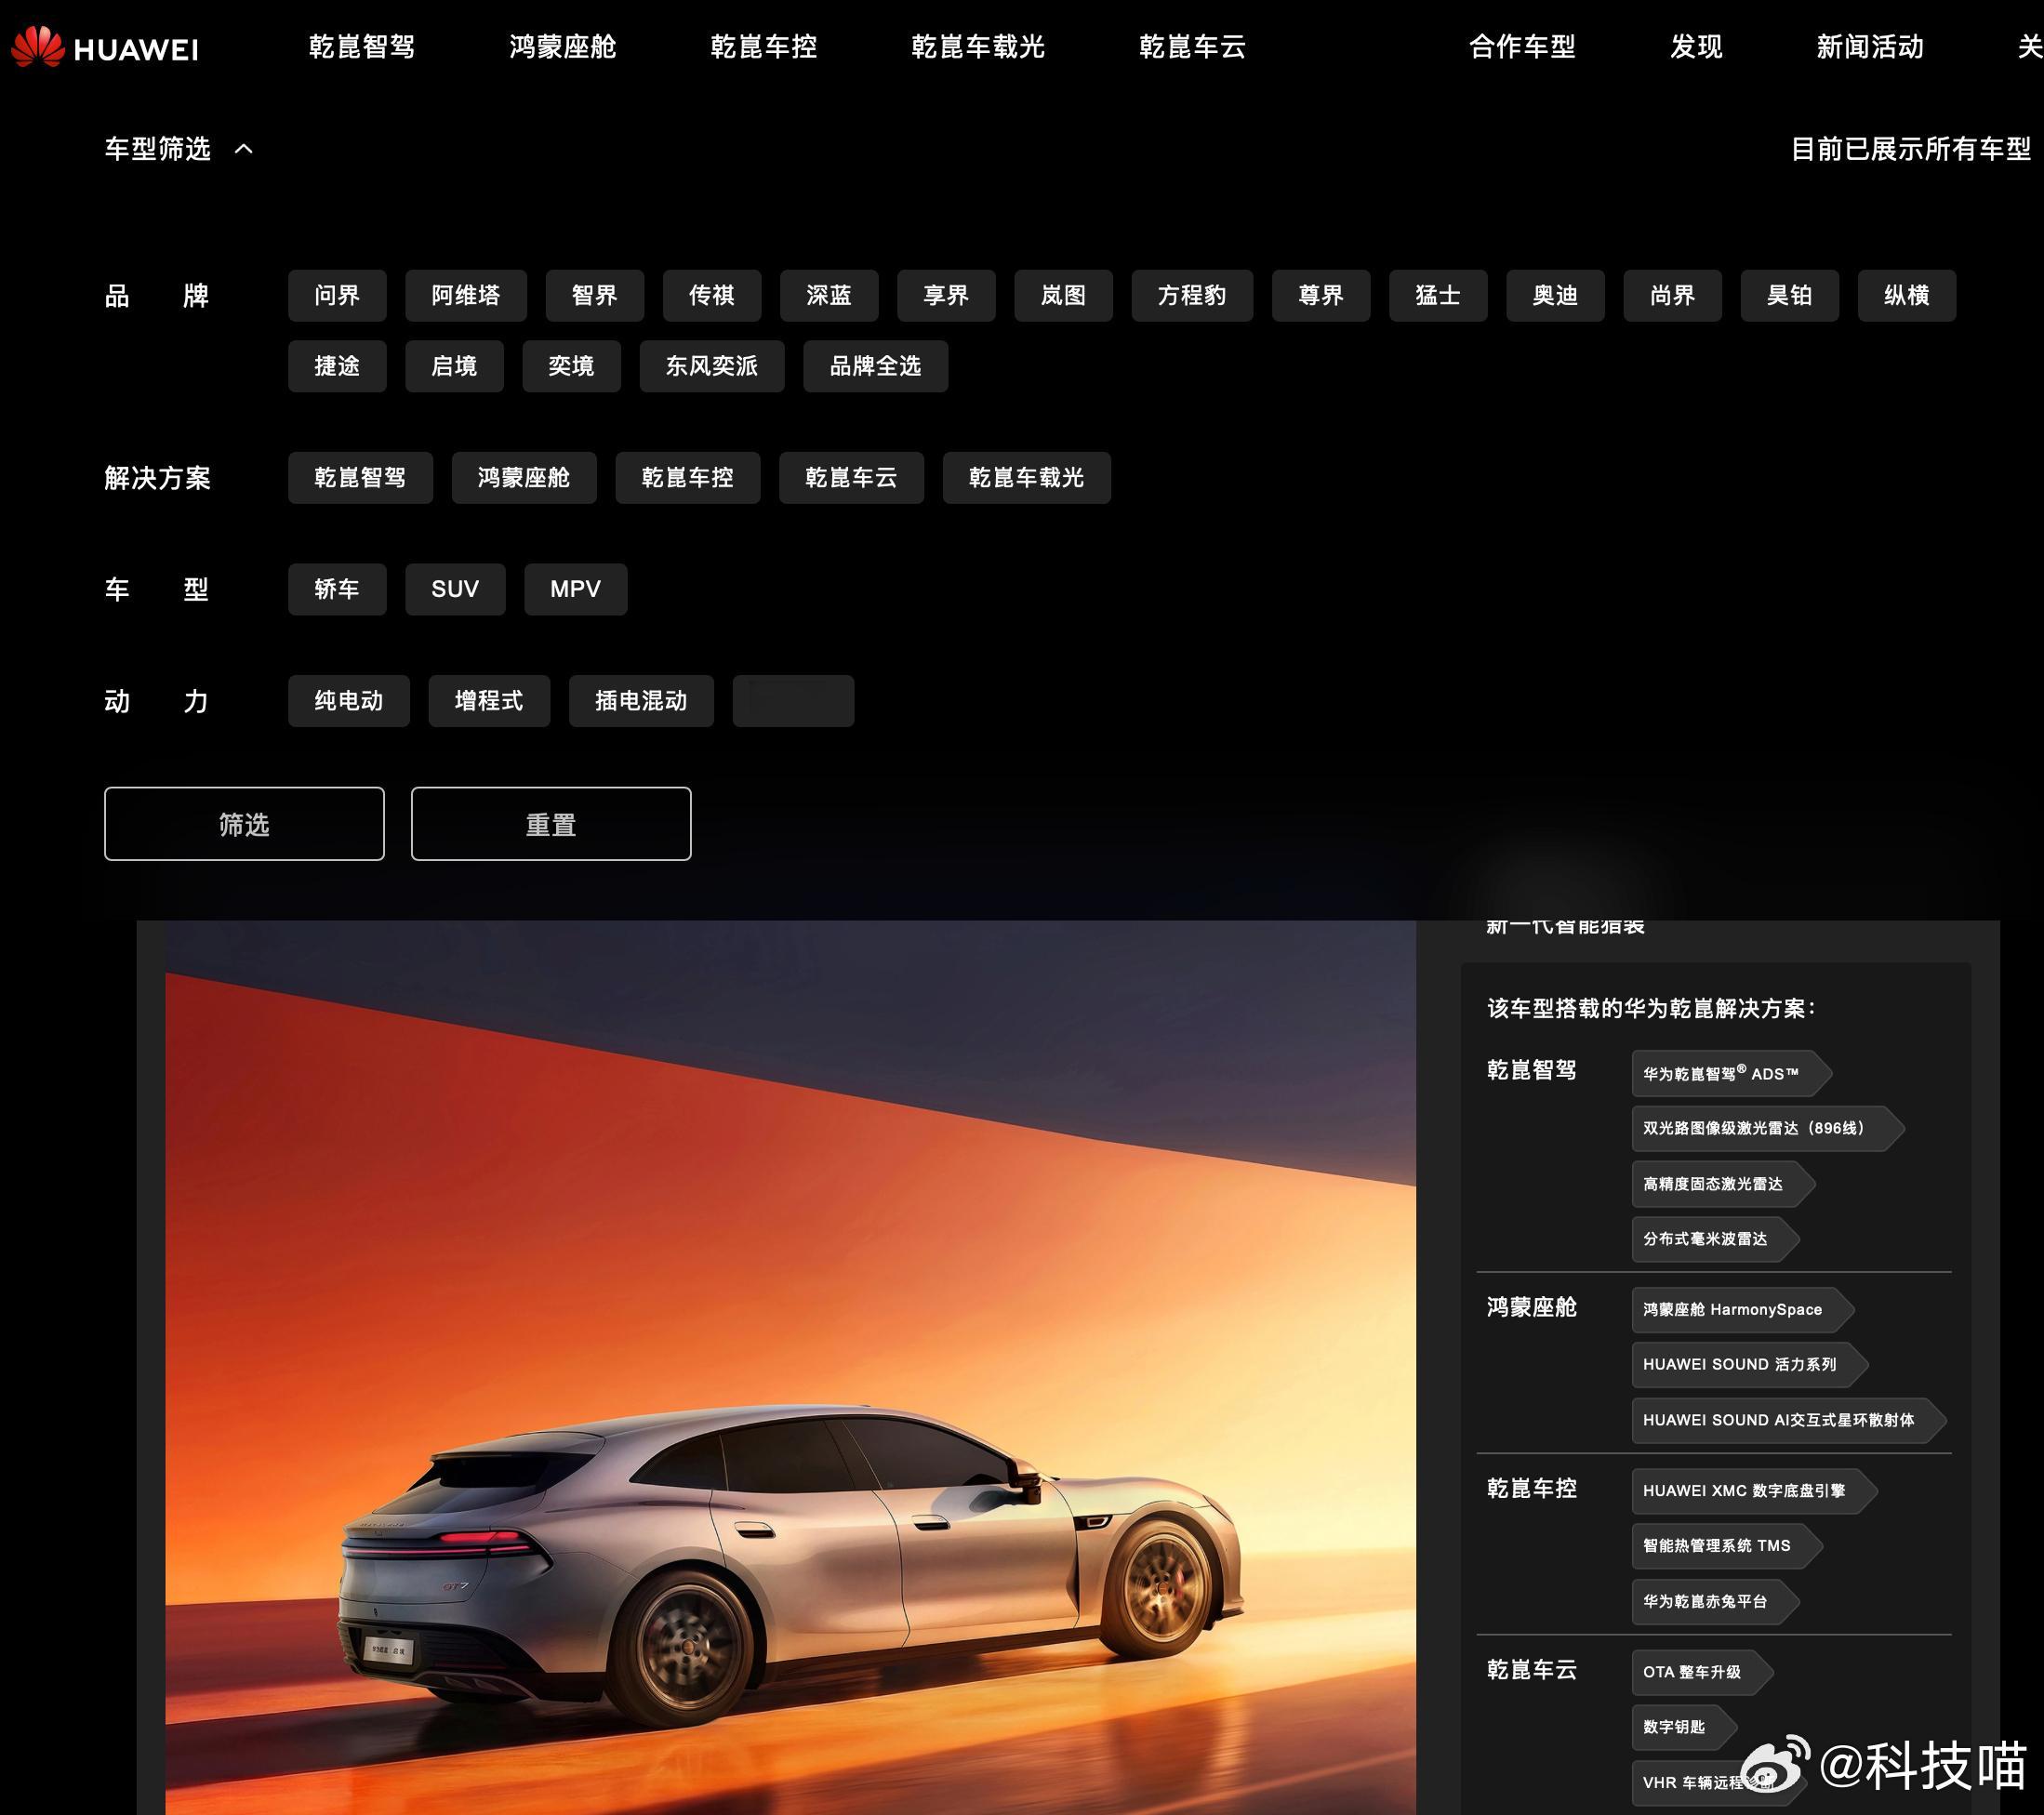Filter by 乾崑车载光 solution chip
Screen dimensions: 2044x1815
(x=1026, y=477)
